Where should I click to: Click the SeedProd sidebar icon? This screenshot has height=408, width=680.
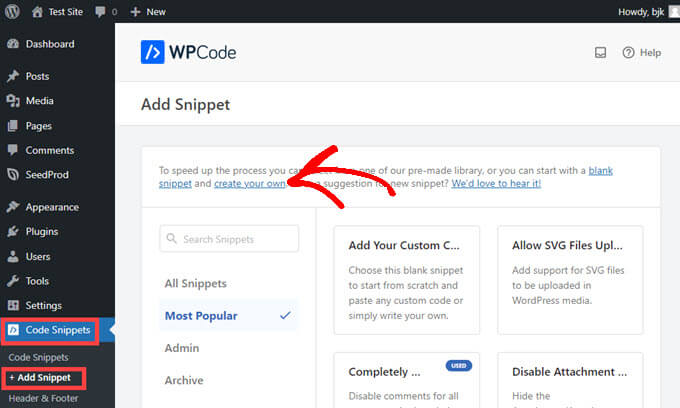click(x=13, y=174)
